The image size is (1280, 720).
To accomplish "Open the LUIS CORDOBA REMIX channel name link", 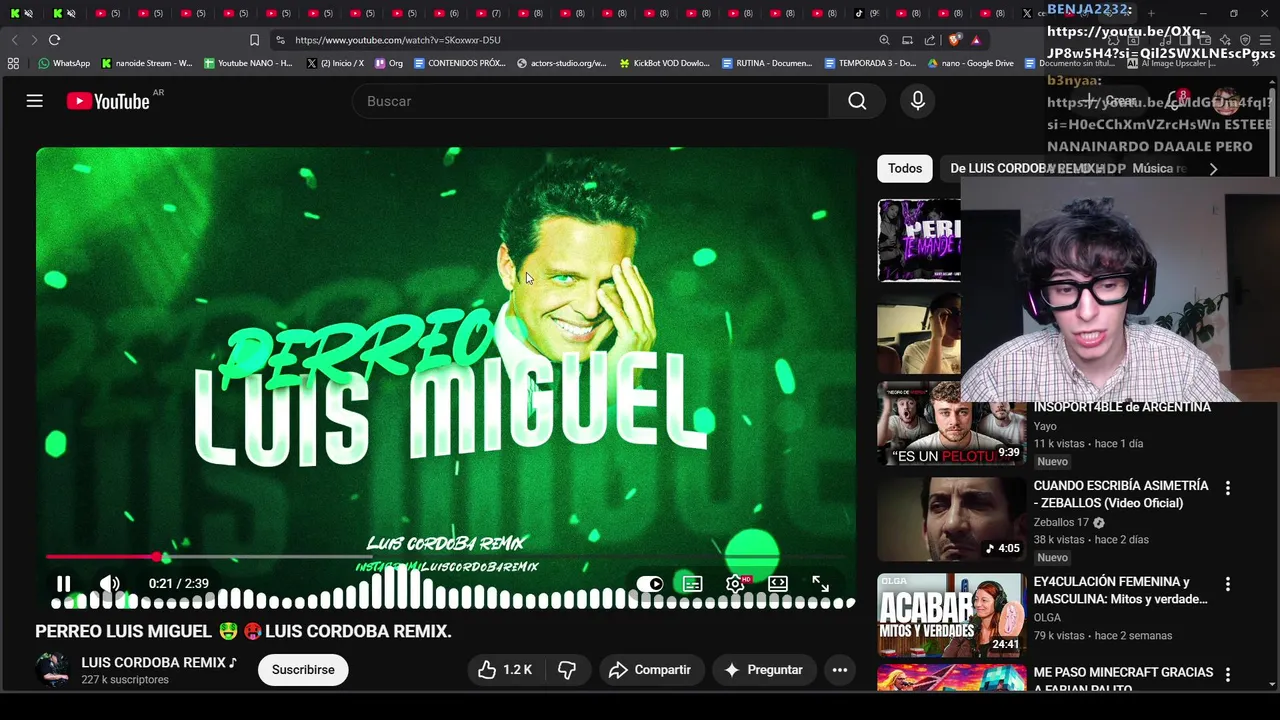I will click(159, 662).
